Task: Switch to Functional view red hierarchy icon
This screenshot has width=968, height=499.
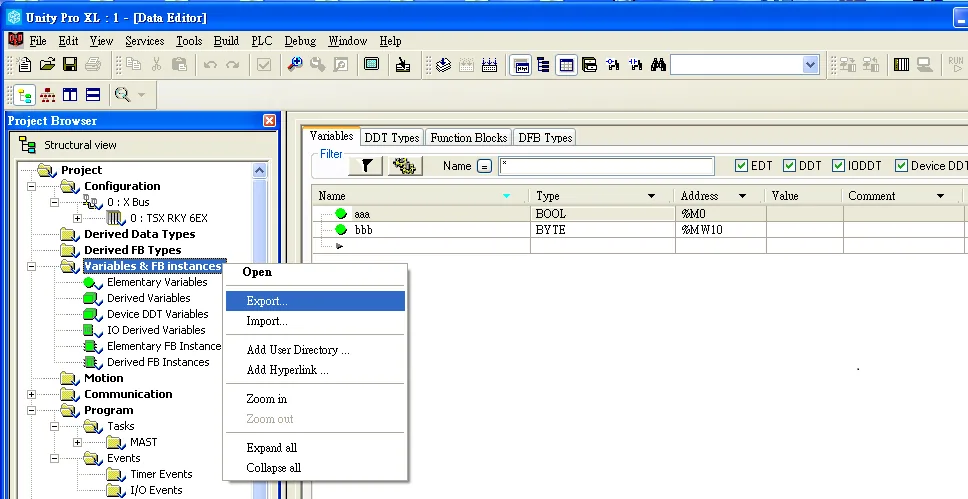Action: click(48, 94)
